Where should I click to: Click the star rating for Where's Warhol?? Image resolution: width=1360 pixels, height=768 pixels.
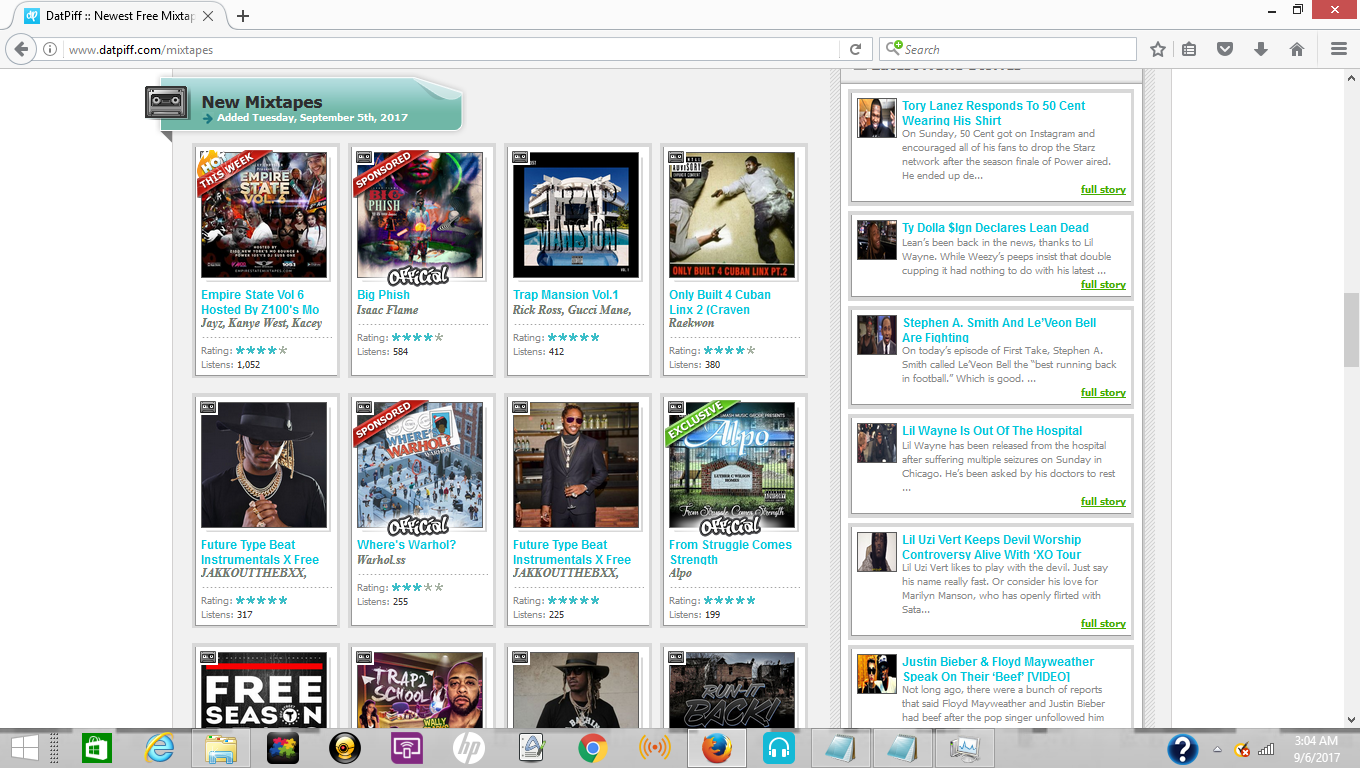[417, 587]
